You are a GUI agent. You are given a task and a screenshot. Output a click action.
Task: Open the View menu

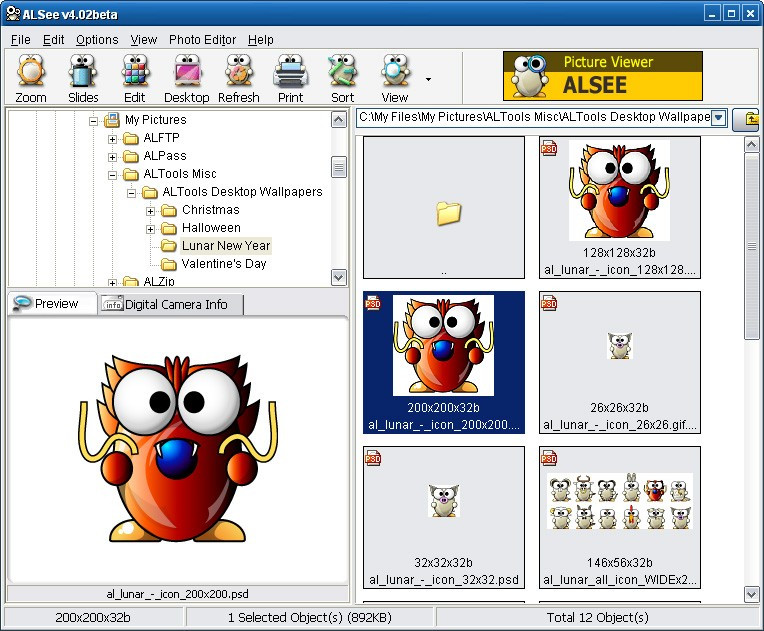[x=143, y=39]
